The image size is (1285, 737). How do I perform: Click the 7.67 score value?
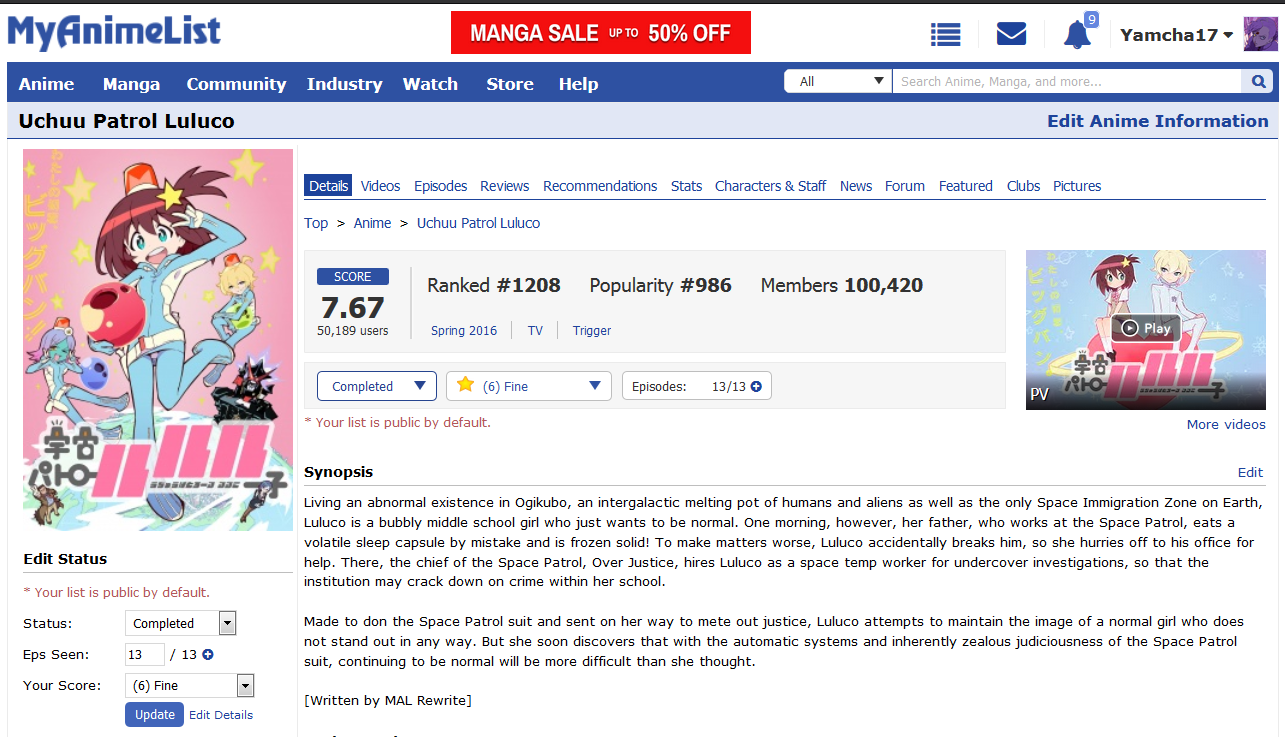point(353,307)
